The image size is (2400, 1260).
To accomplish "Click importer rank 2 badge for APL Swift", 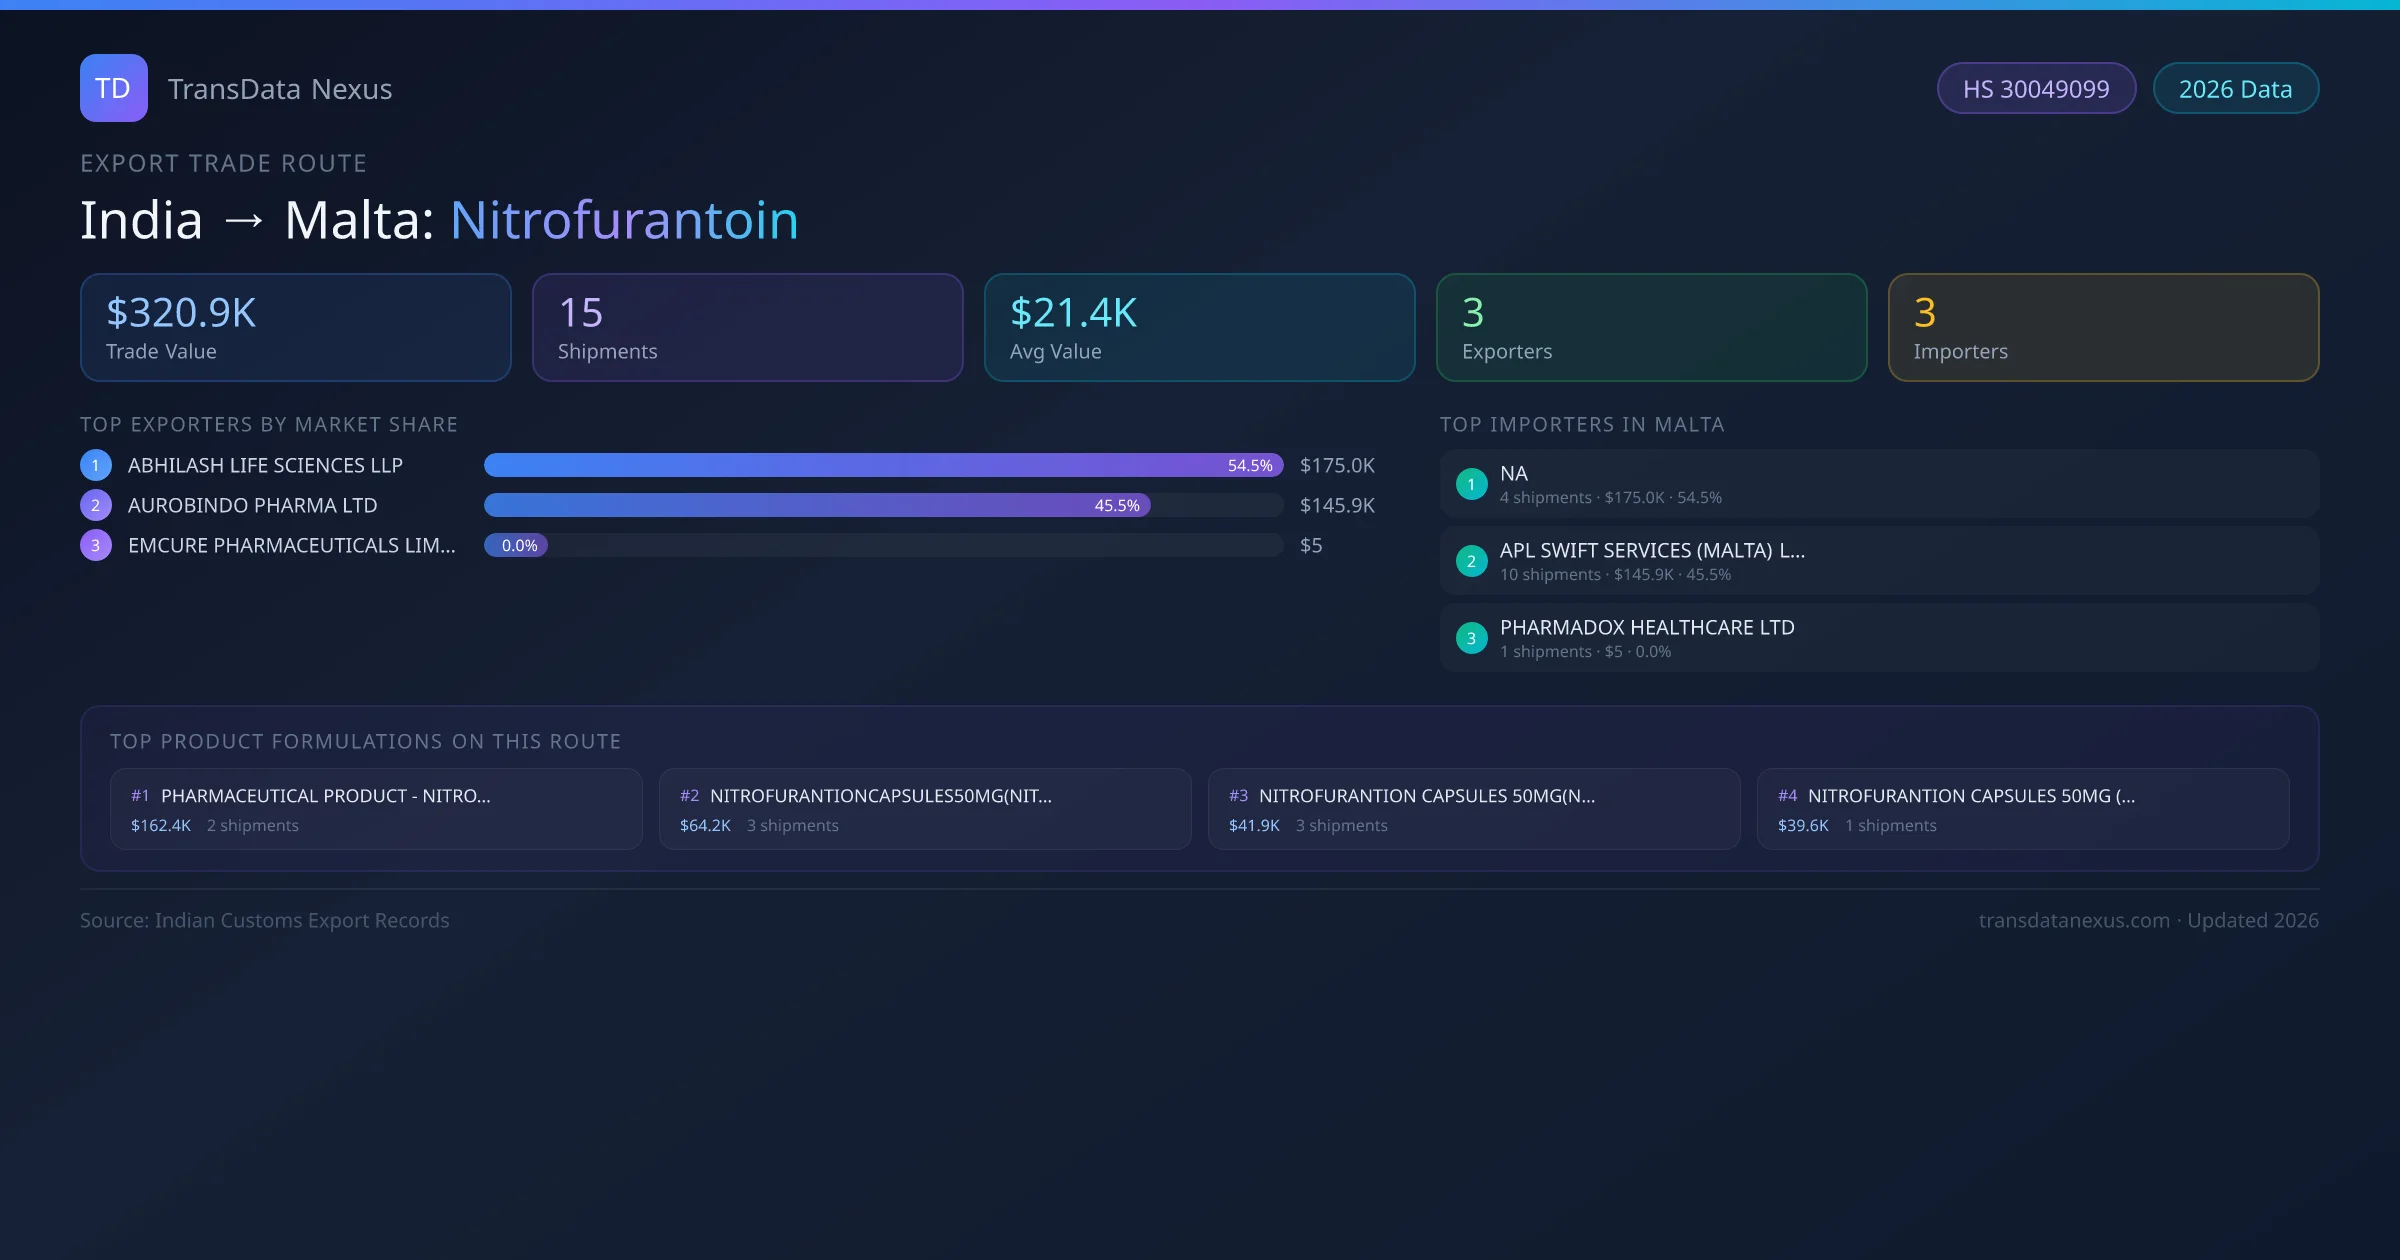I will [1471, 561].
